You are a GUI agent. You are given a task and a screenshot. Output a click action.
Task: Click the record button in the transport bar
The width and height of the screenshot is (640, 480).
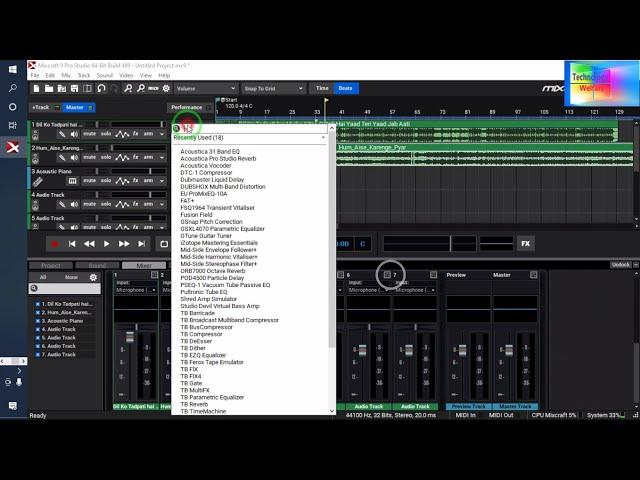point(55,243)
